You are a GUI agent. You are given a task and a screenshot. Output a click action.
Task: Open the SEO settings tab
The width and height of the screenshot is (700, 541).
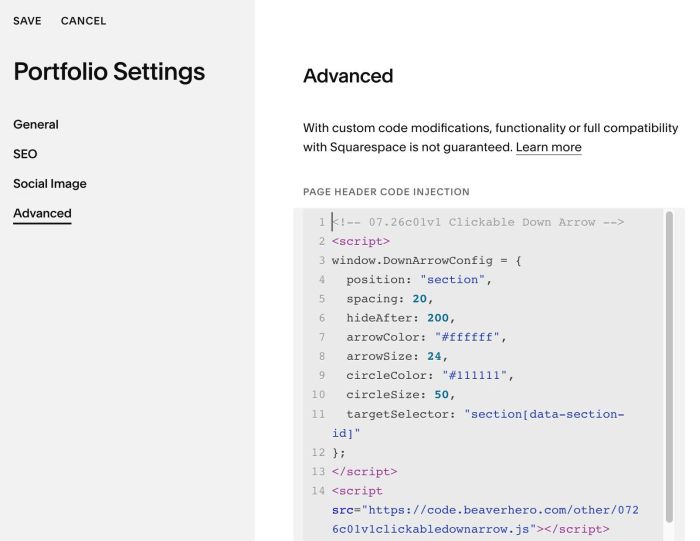[x=25, y=154]
